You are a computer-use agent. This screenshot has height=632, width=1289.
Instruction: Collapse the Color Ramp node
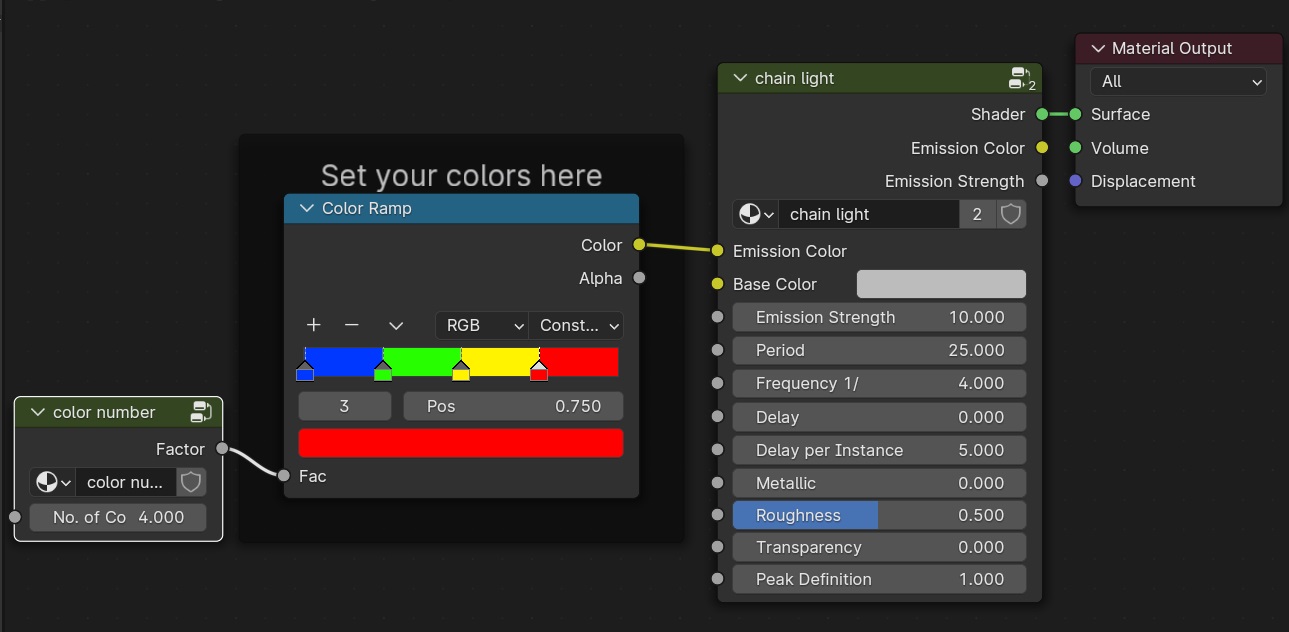(x=305, y=209)
